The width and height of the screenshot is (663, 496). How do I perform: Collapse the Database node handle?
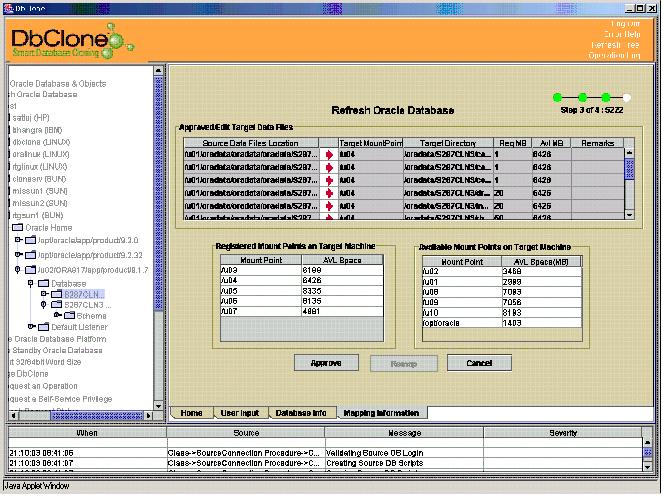coord(30,284)
